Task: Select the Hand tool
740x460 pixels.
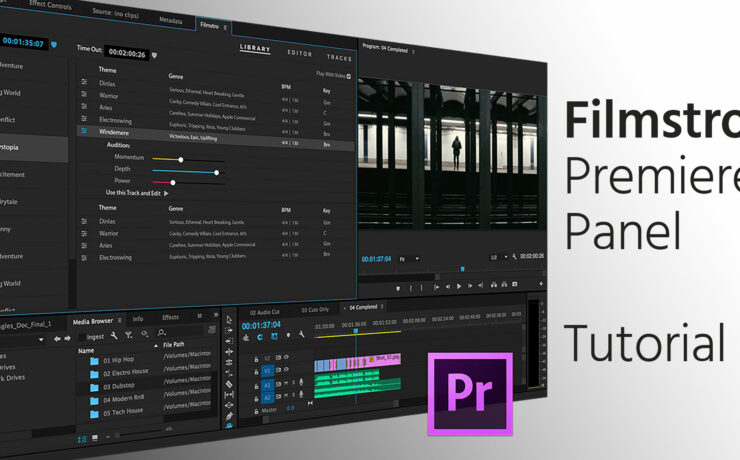Action: [x=229, y=426]
